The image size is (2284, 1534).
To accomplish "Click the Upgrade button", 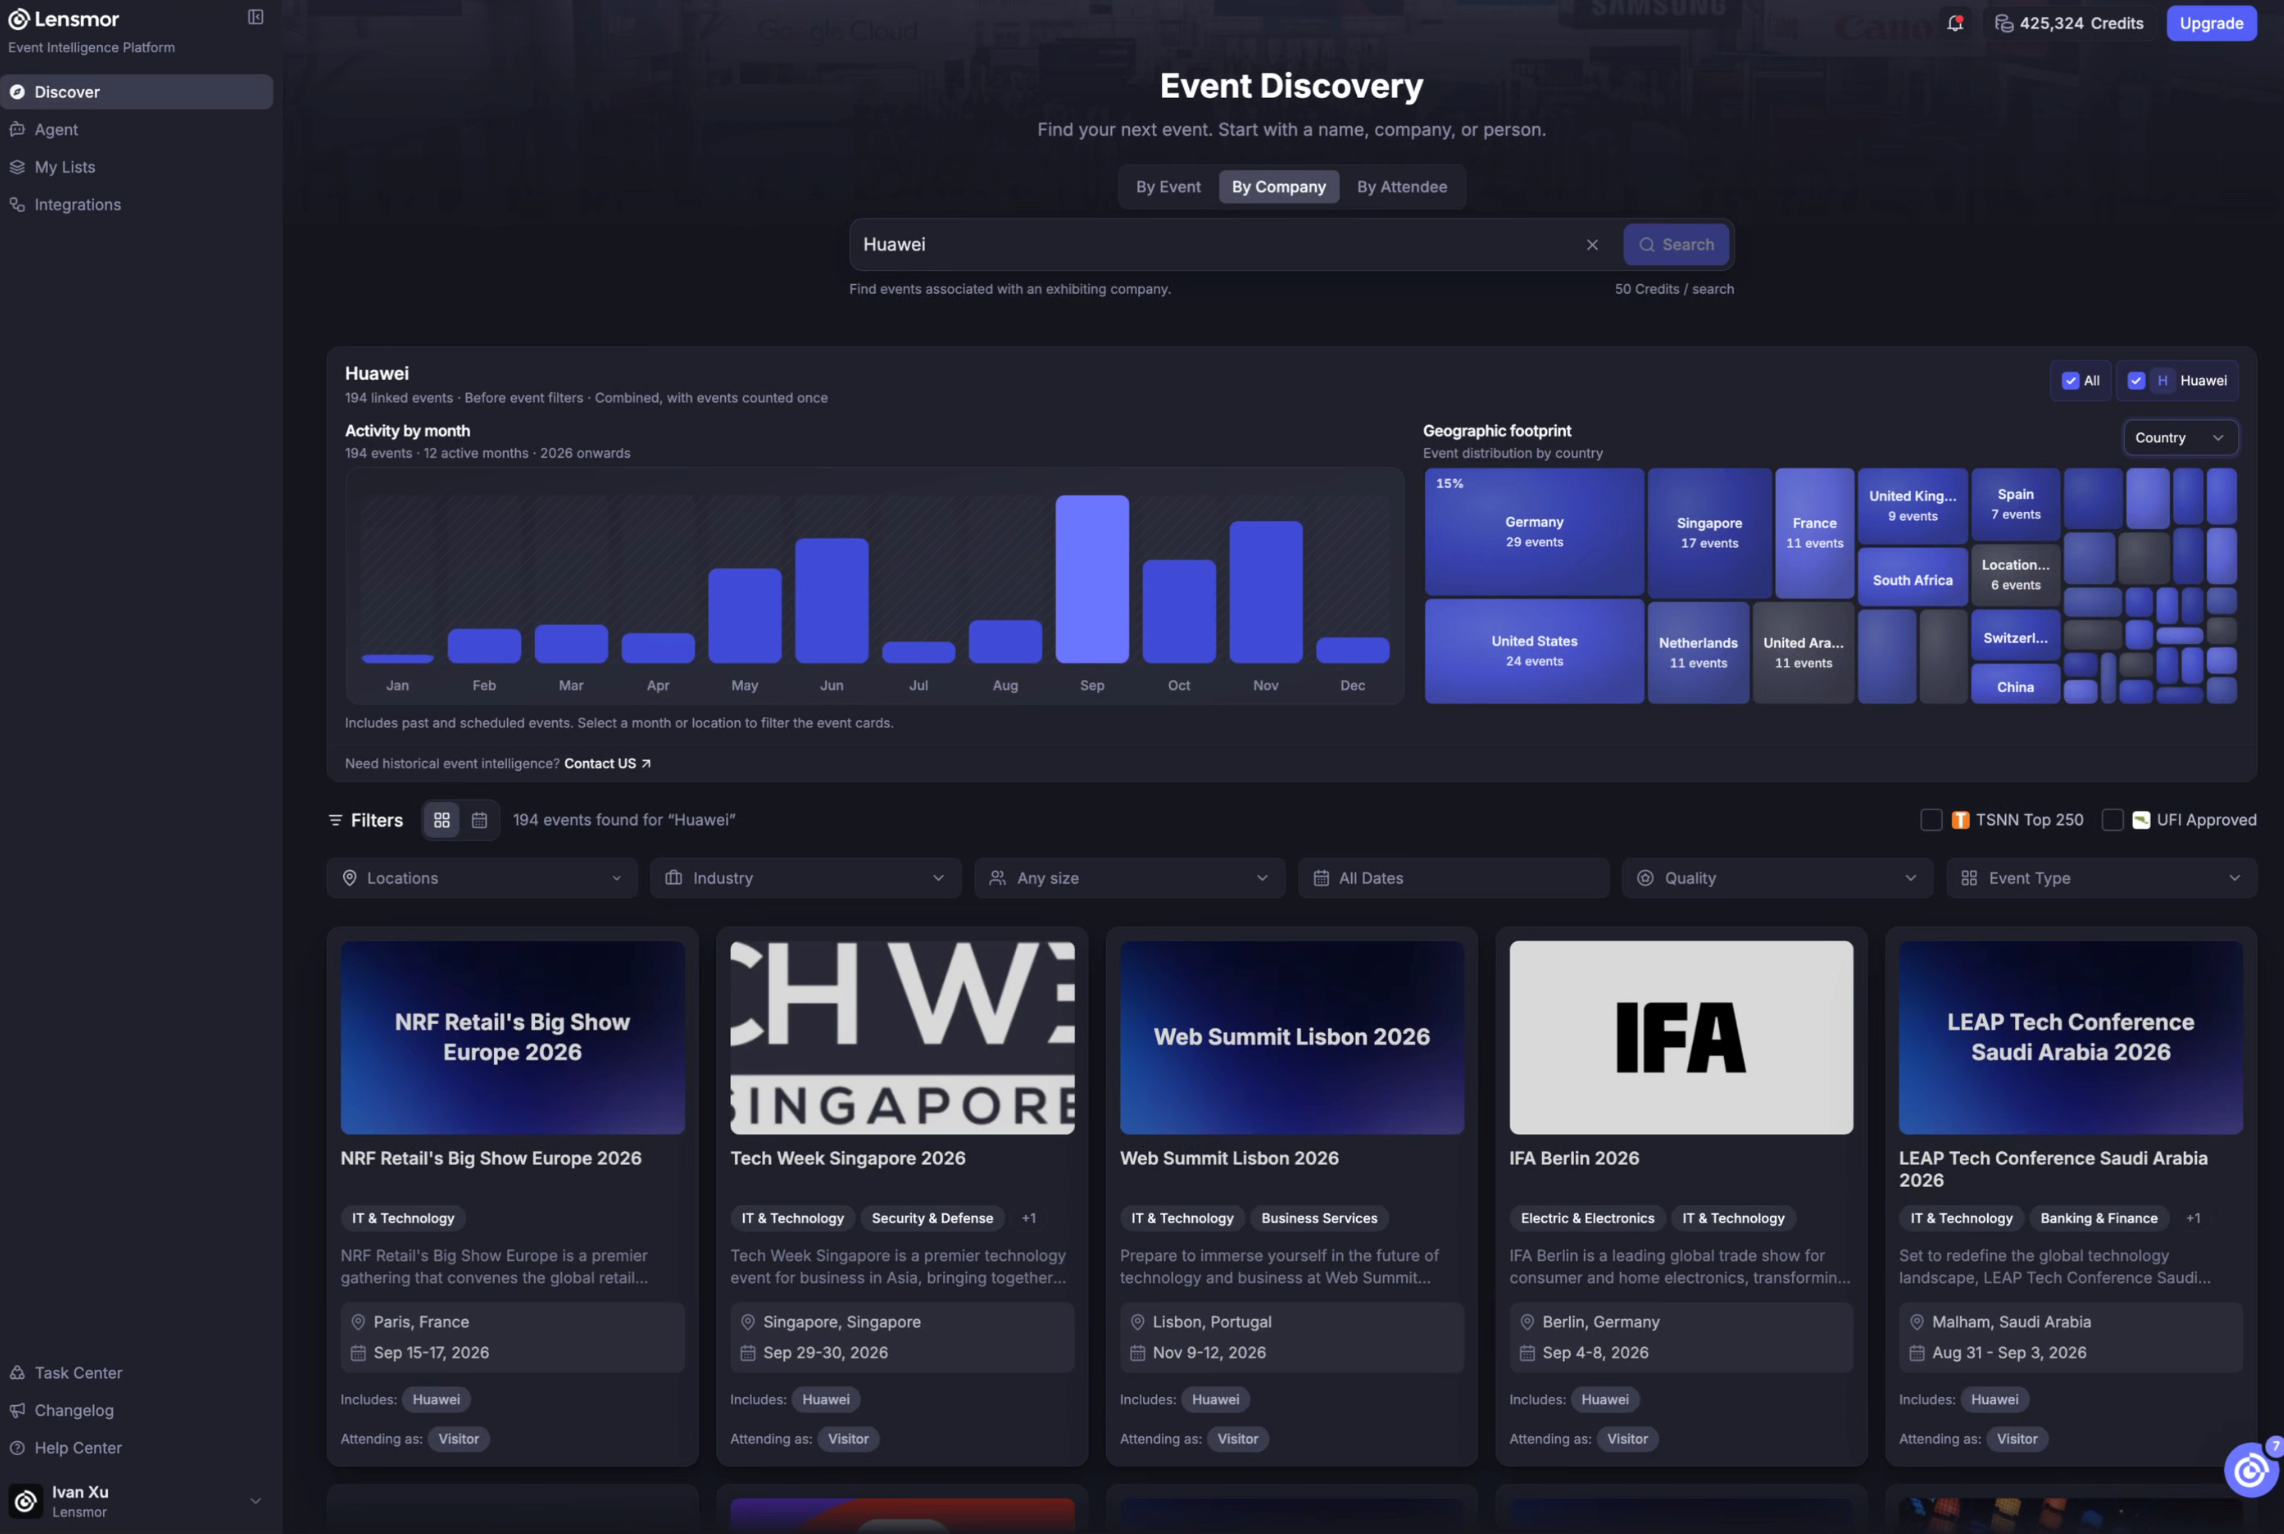I will (2211, 23).
